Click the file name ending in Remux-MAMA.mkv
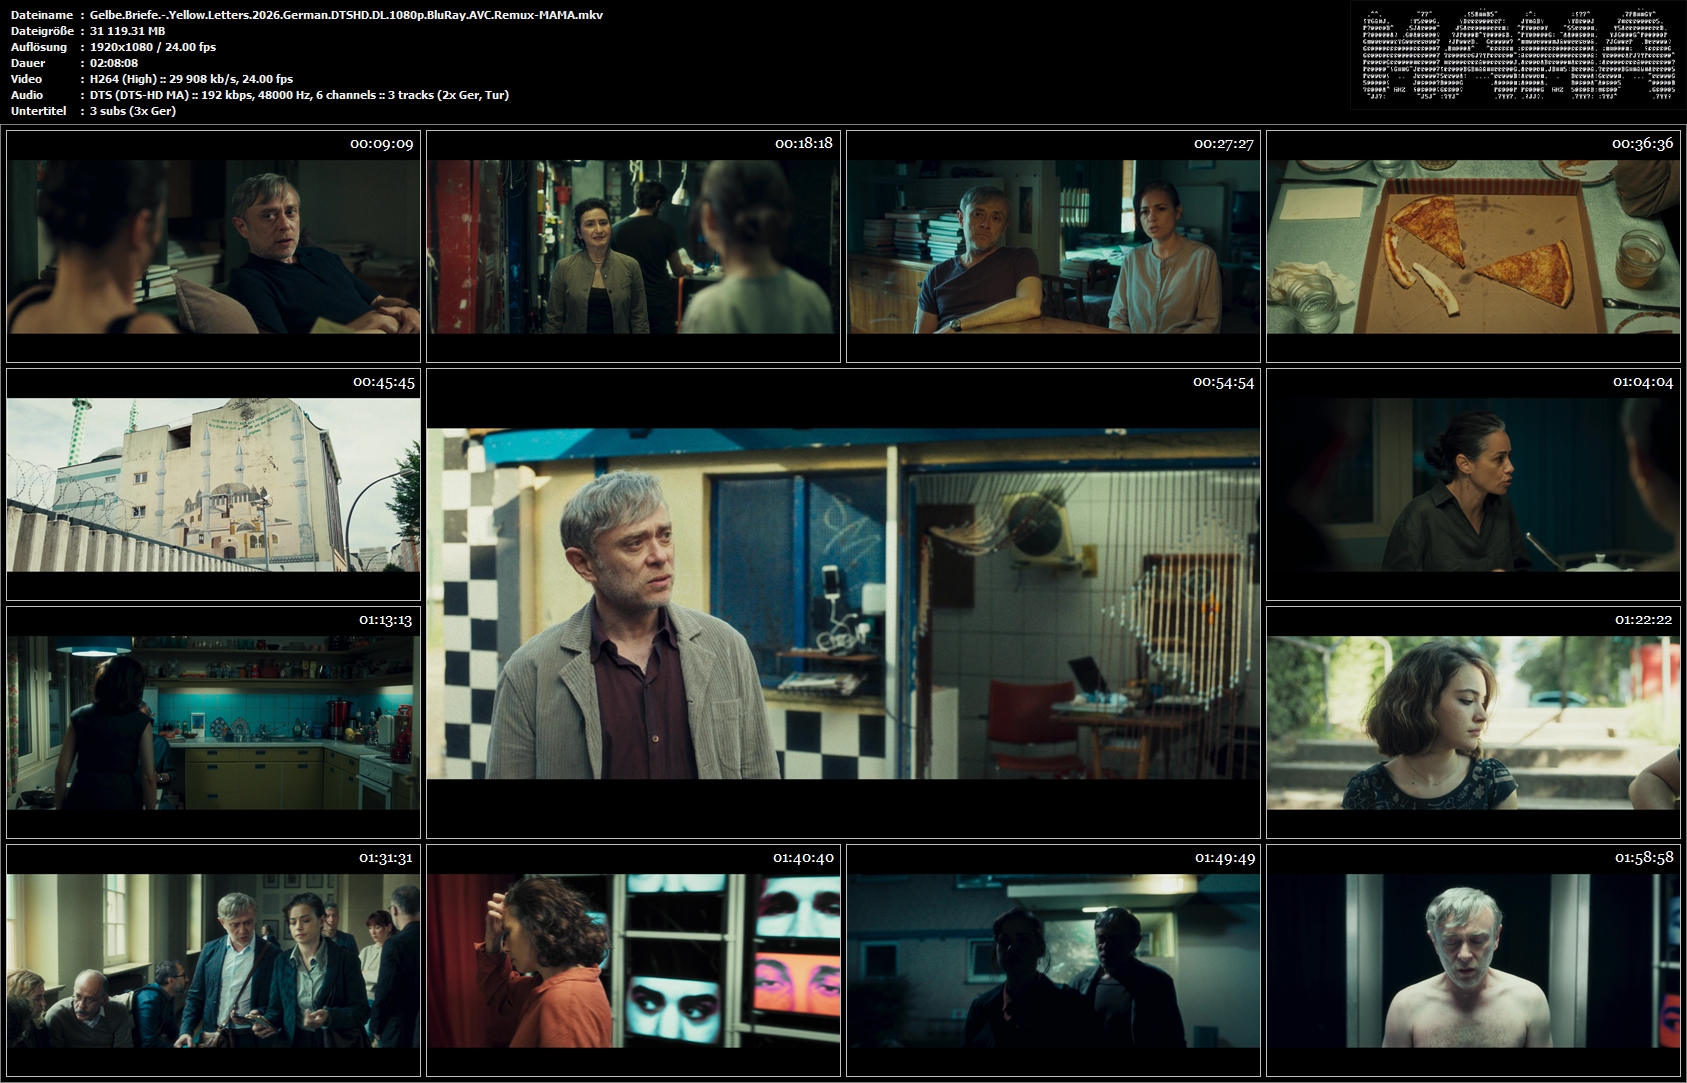The height and width of the screenshot is (1083, 1687). (346, 15)
